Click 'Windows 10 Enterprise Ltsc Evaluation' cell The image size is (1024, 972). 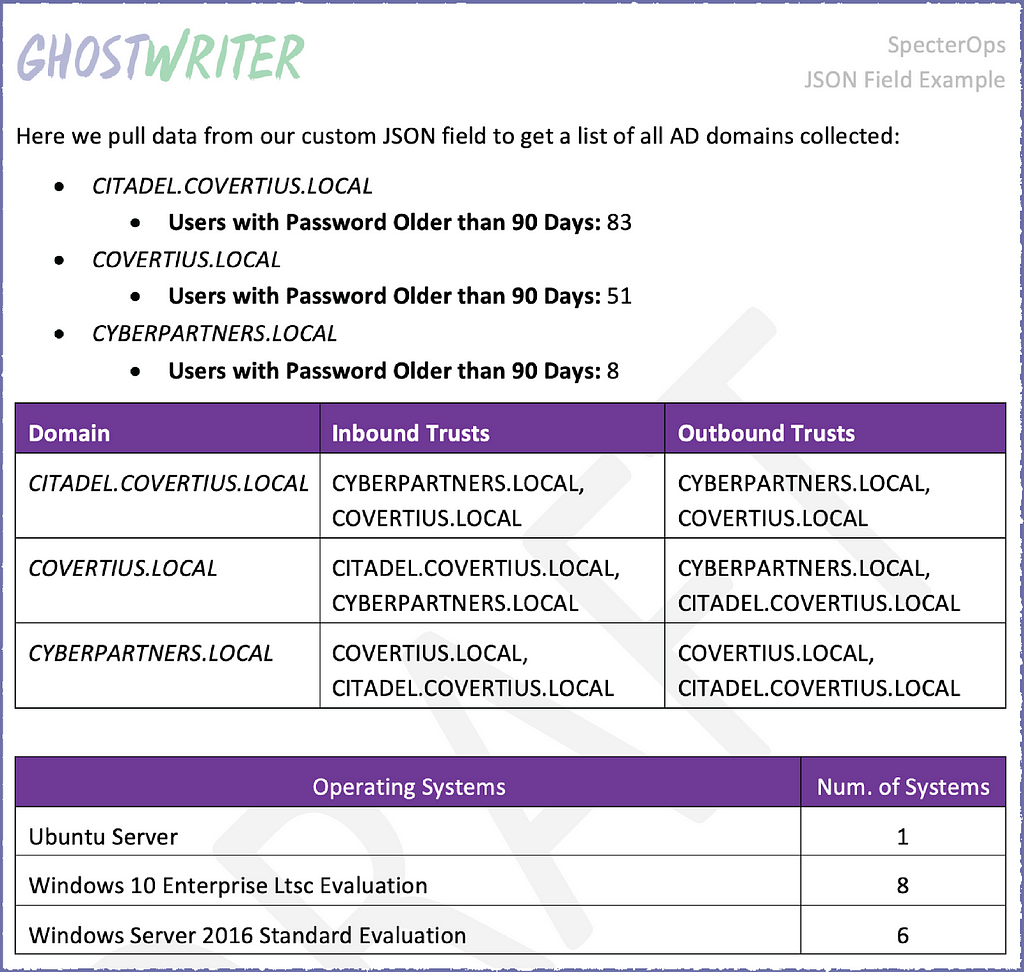click(408, 881)
